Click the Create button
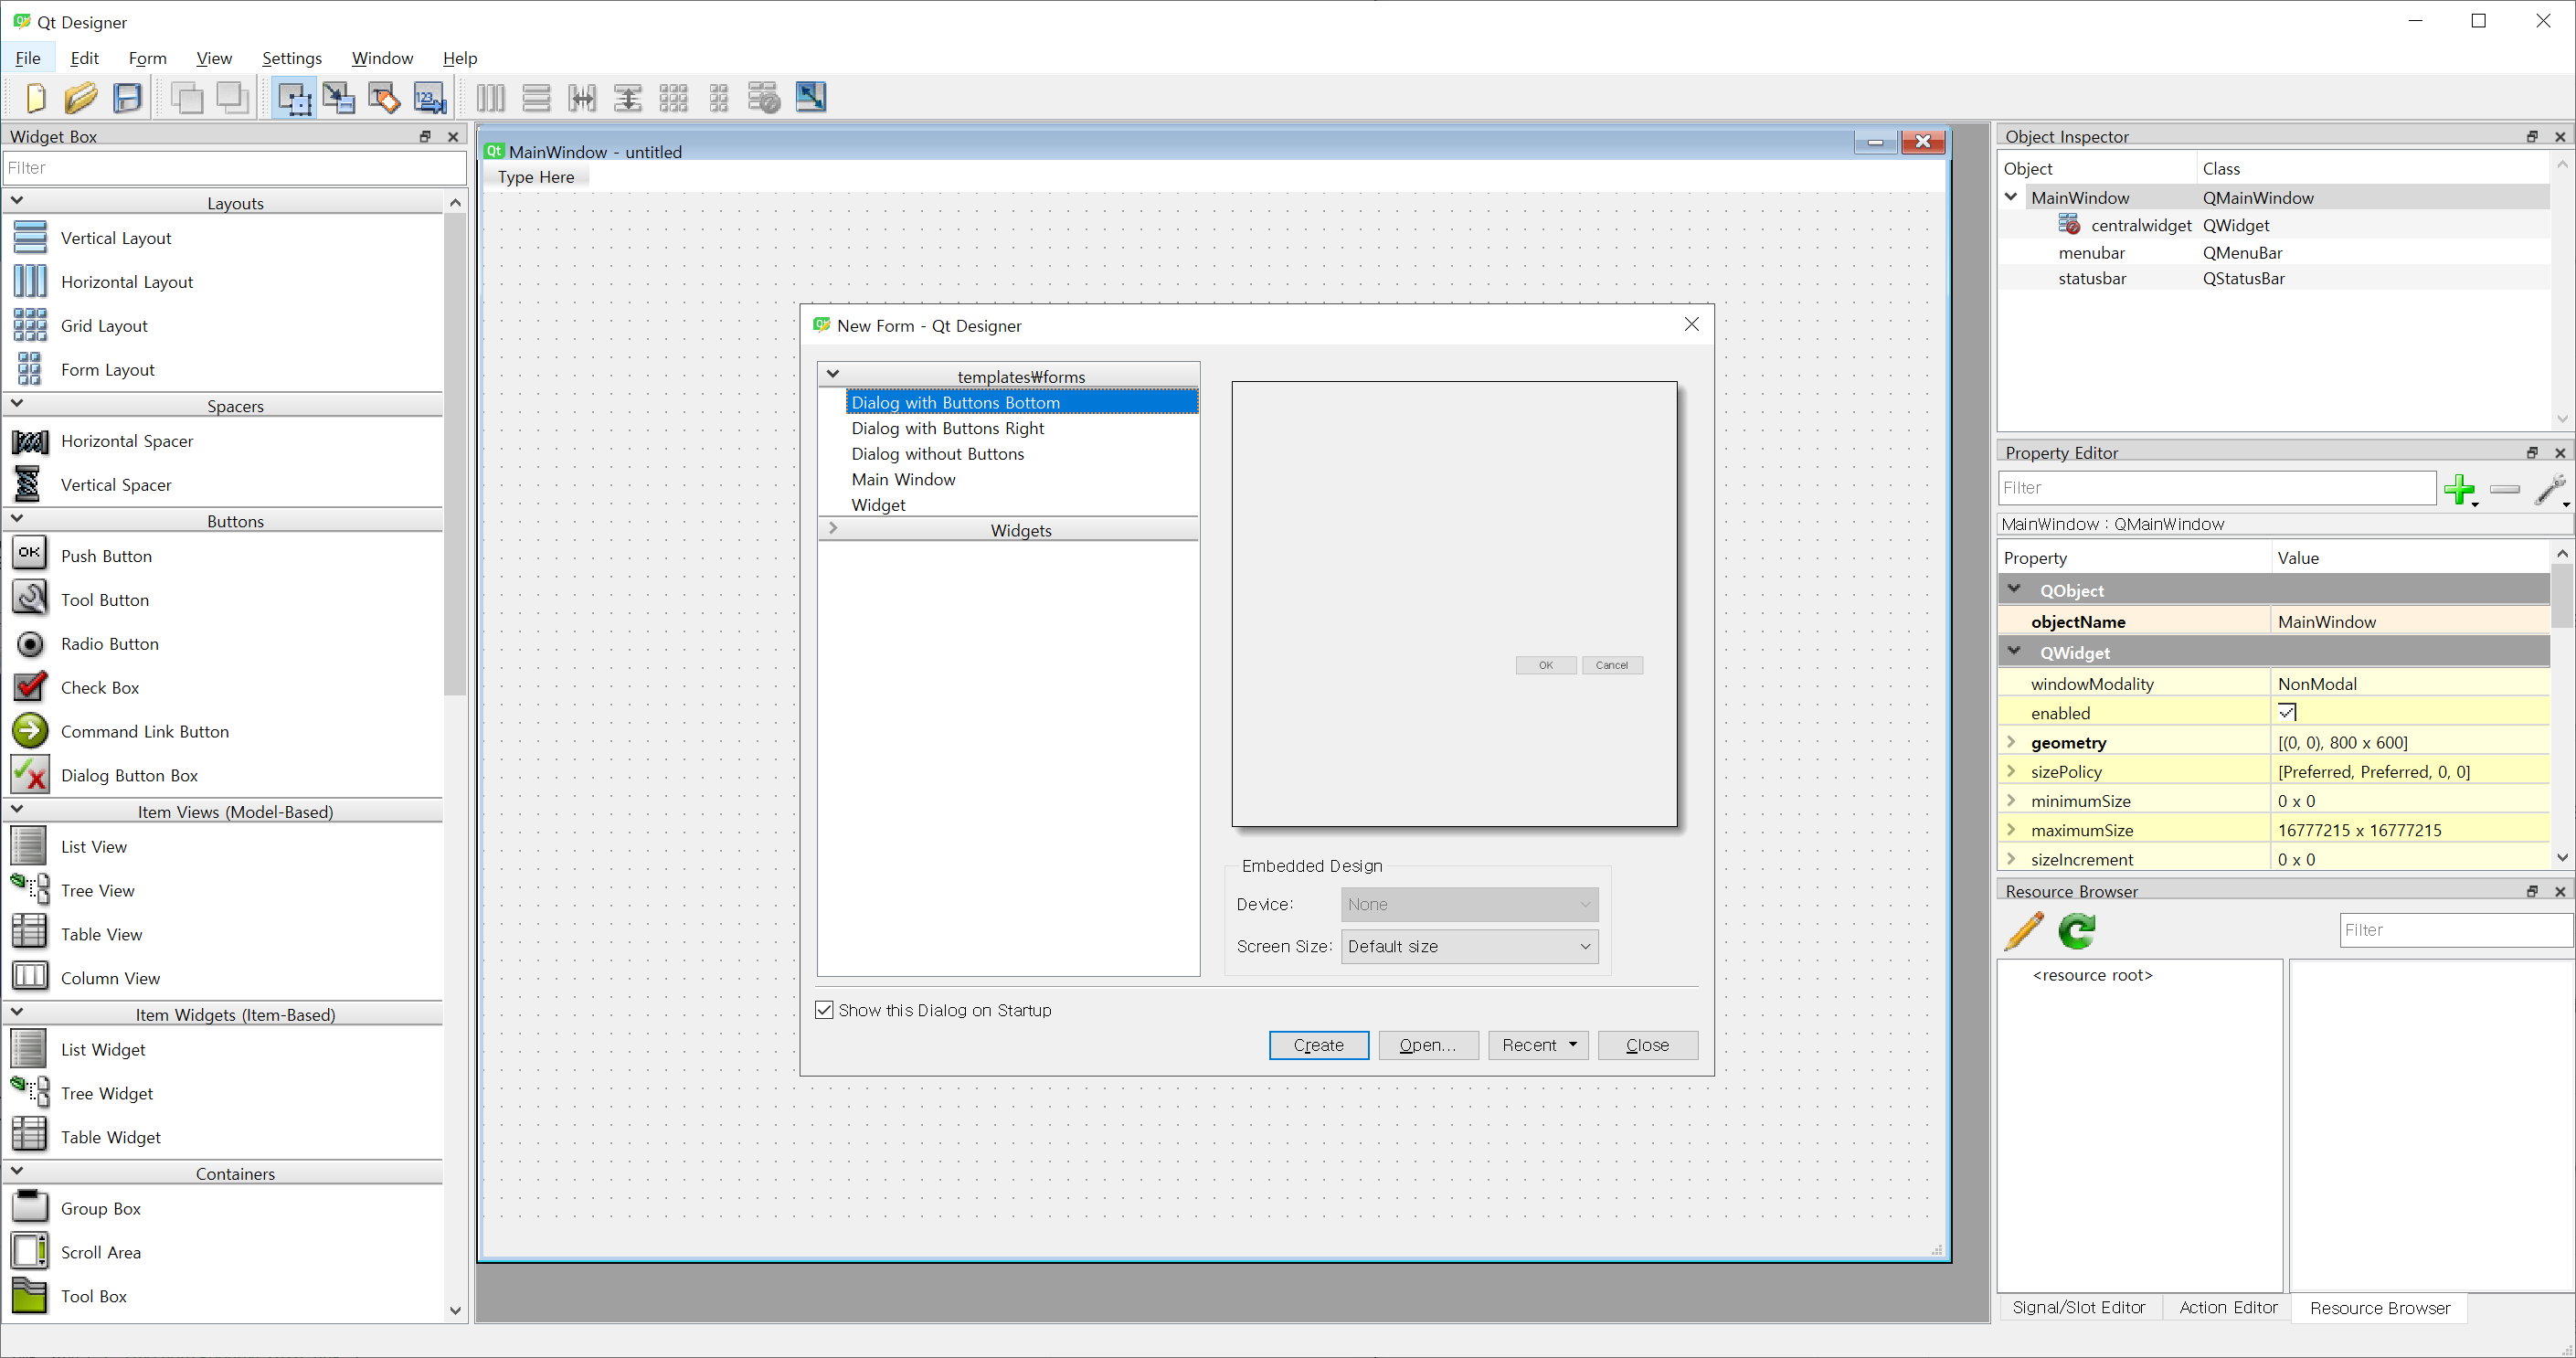2576x1358 pixels. coord(1318,1045)
